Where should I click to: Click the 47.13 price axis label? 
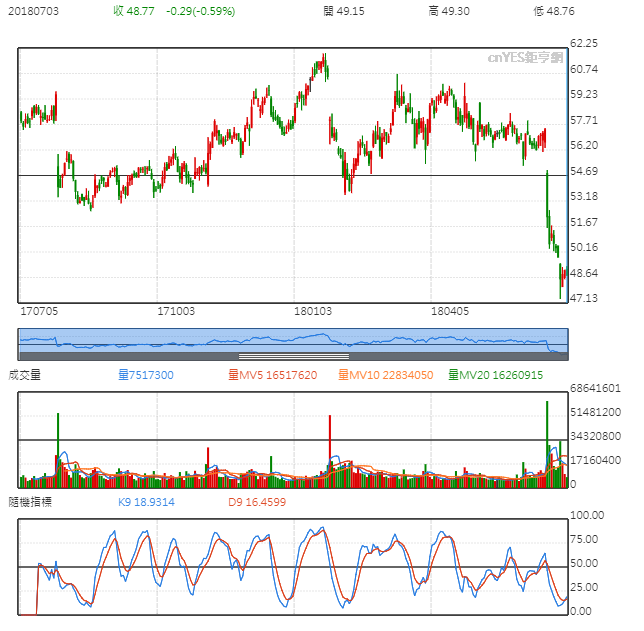coord(584,298)
